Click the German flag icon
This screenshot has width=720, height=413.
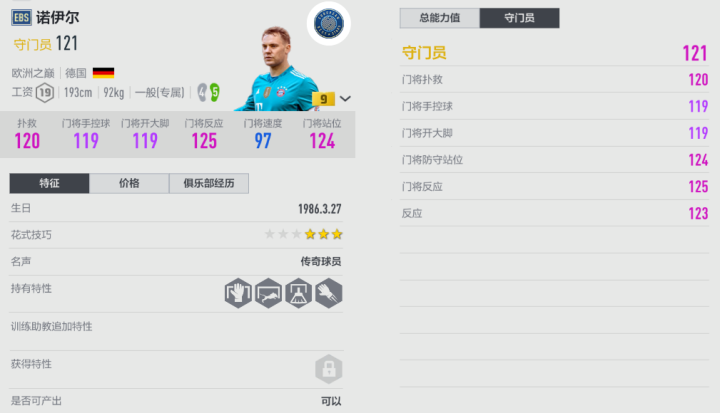103,73
